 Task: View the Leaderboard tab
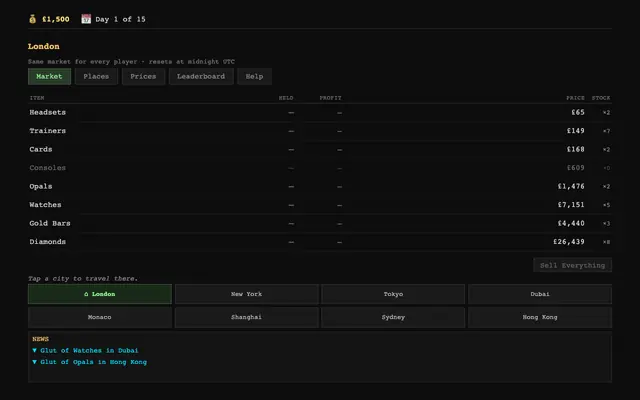[x=201, y=76]
